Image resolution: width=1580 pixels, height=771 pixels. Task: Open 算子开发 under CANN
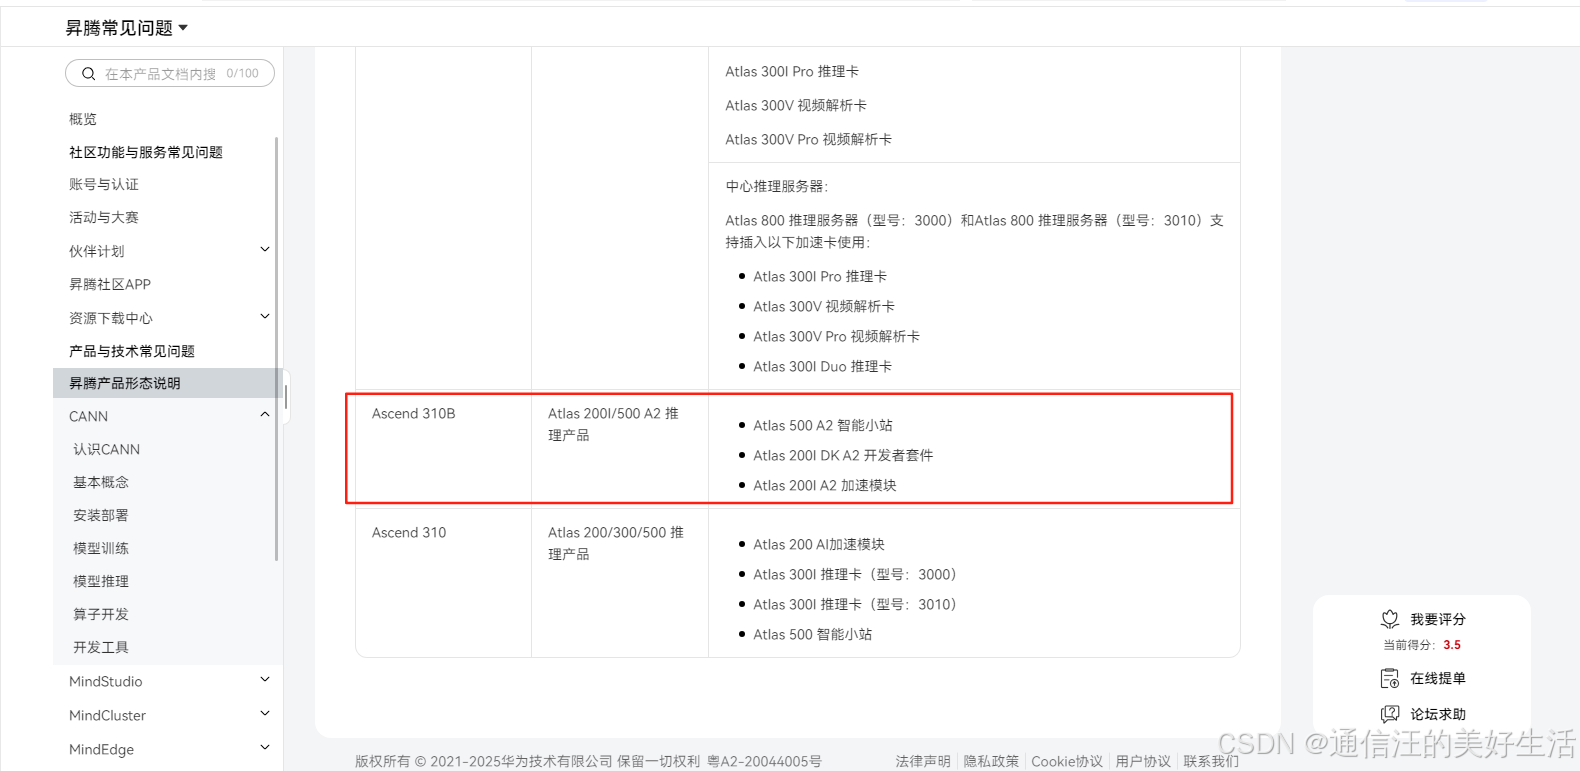pos(101,614)
